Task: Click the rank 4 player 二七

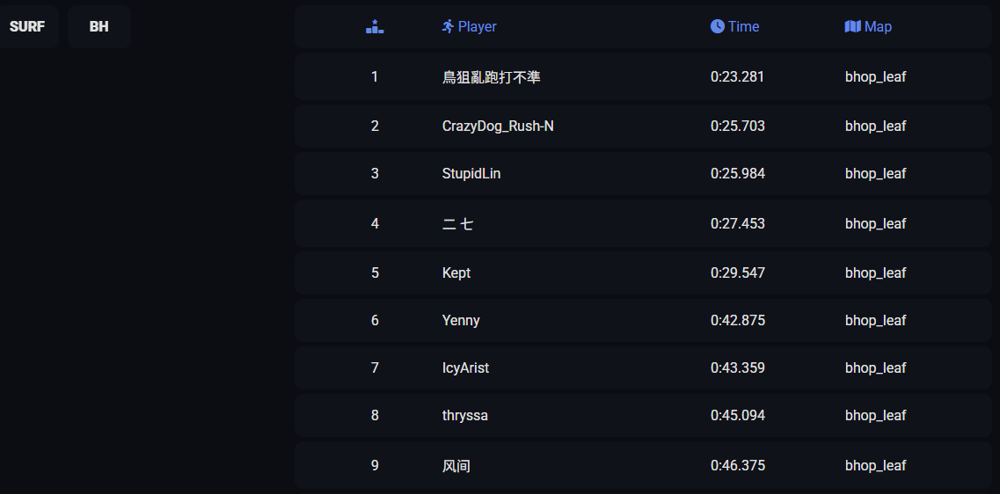Action: (457, 224)
